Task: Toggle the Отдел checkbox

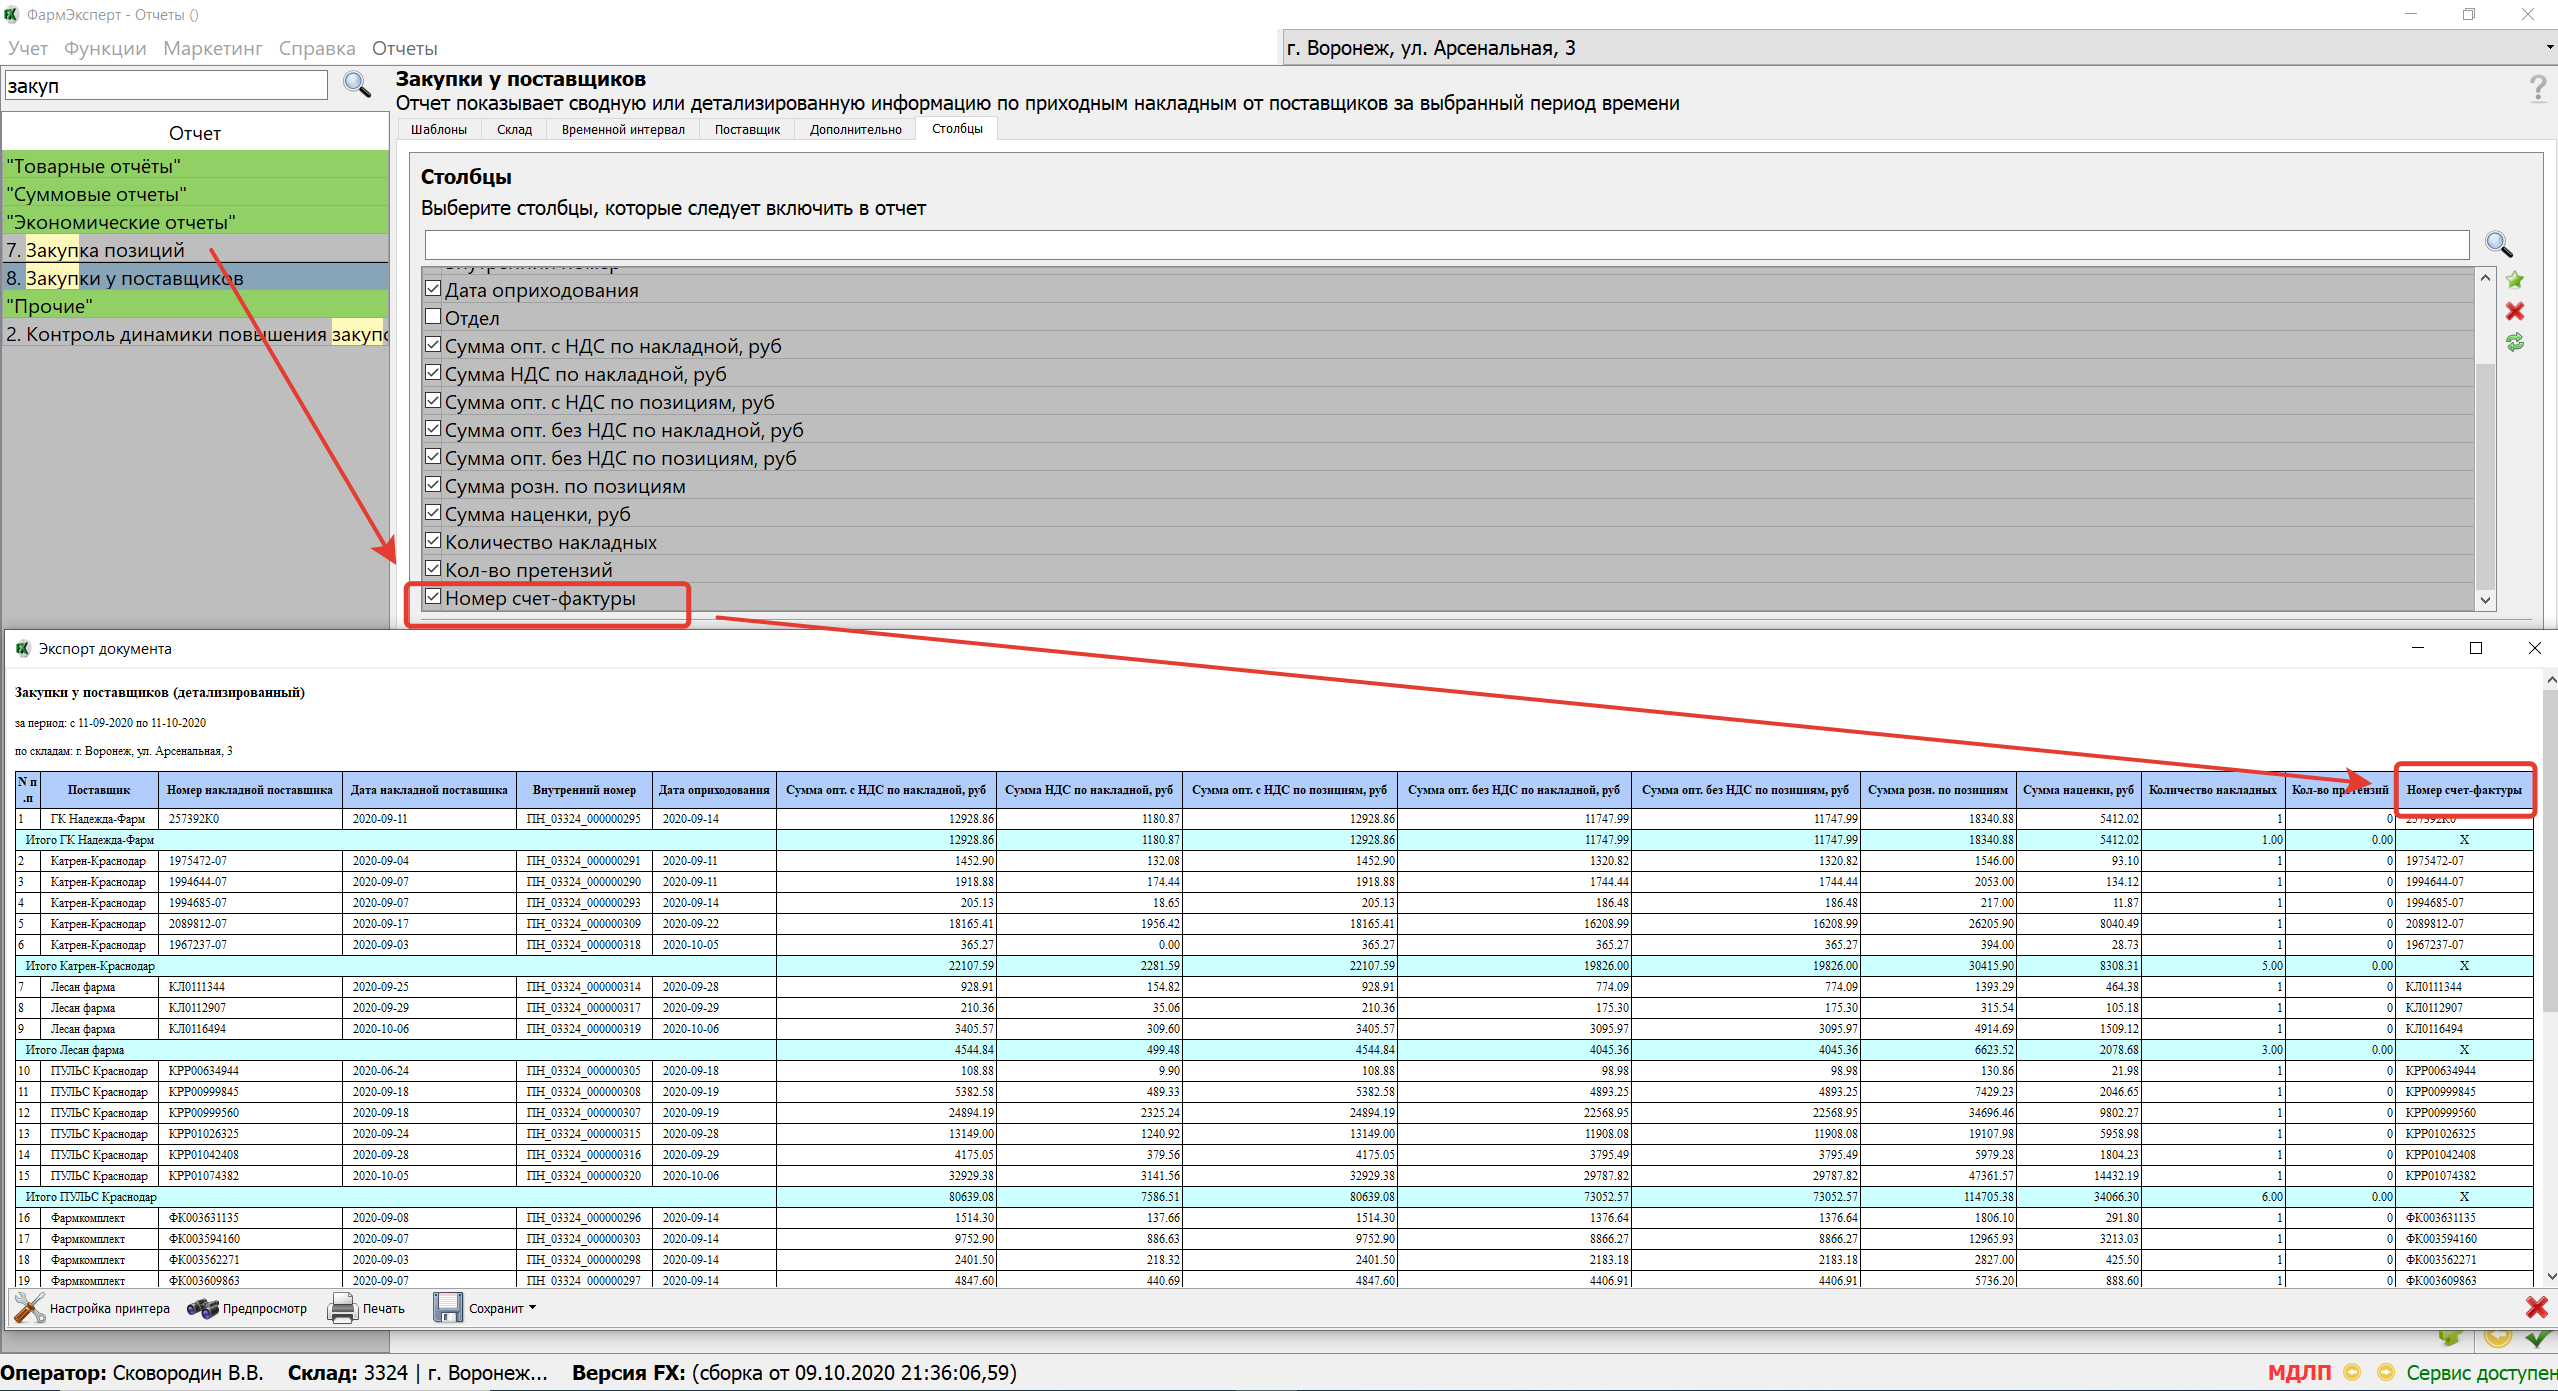Action: click(433, 317)
